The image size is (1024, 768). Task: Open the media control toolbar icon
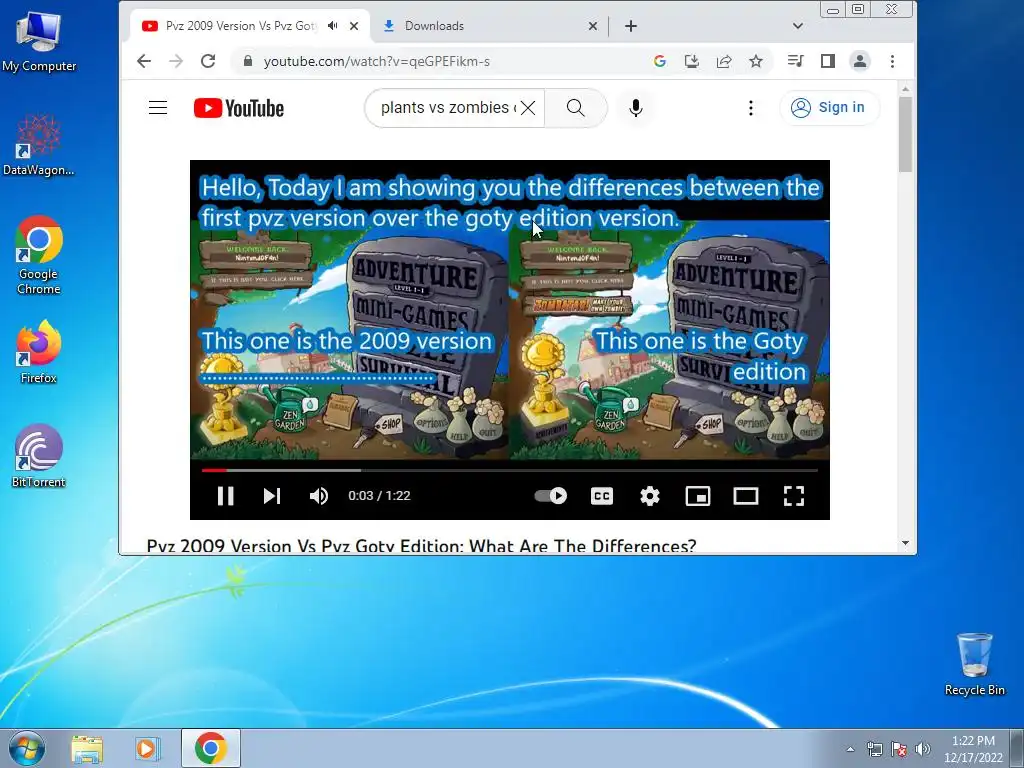tap(795, 61)
